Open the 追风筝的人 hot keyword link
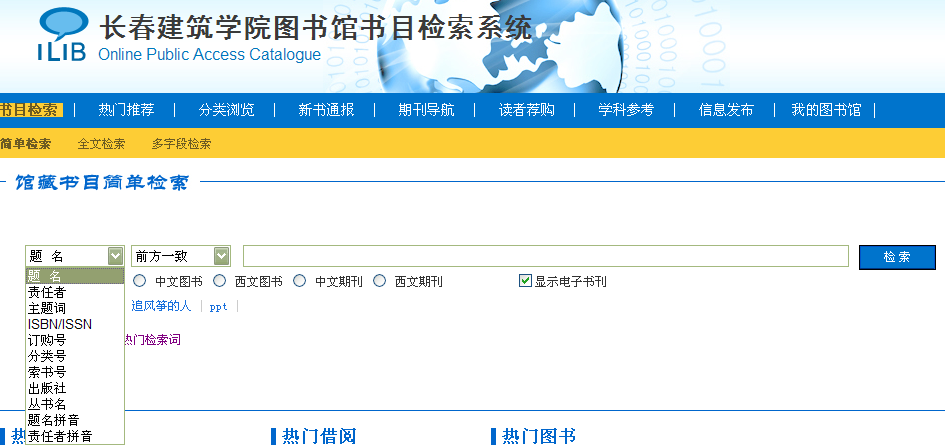 tap(161, 306)
